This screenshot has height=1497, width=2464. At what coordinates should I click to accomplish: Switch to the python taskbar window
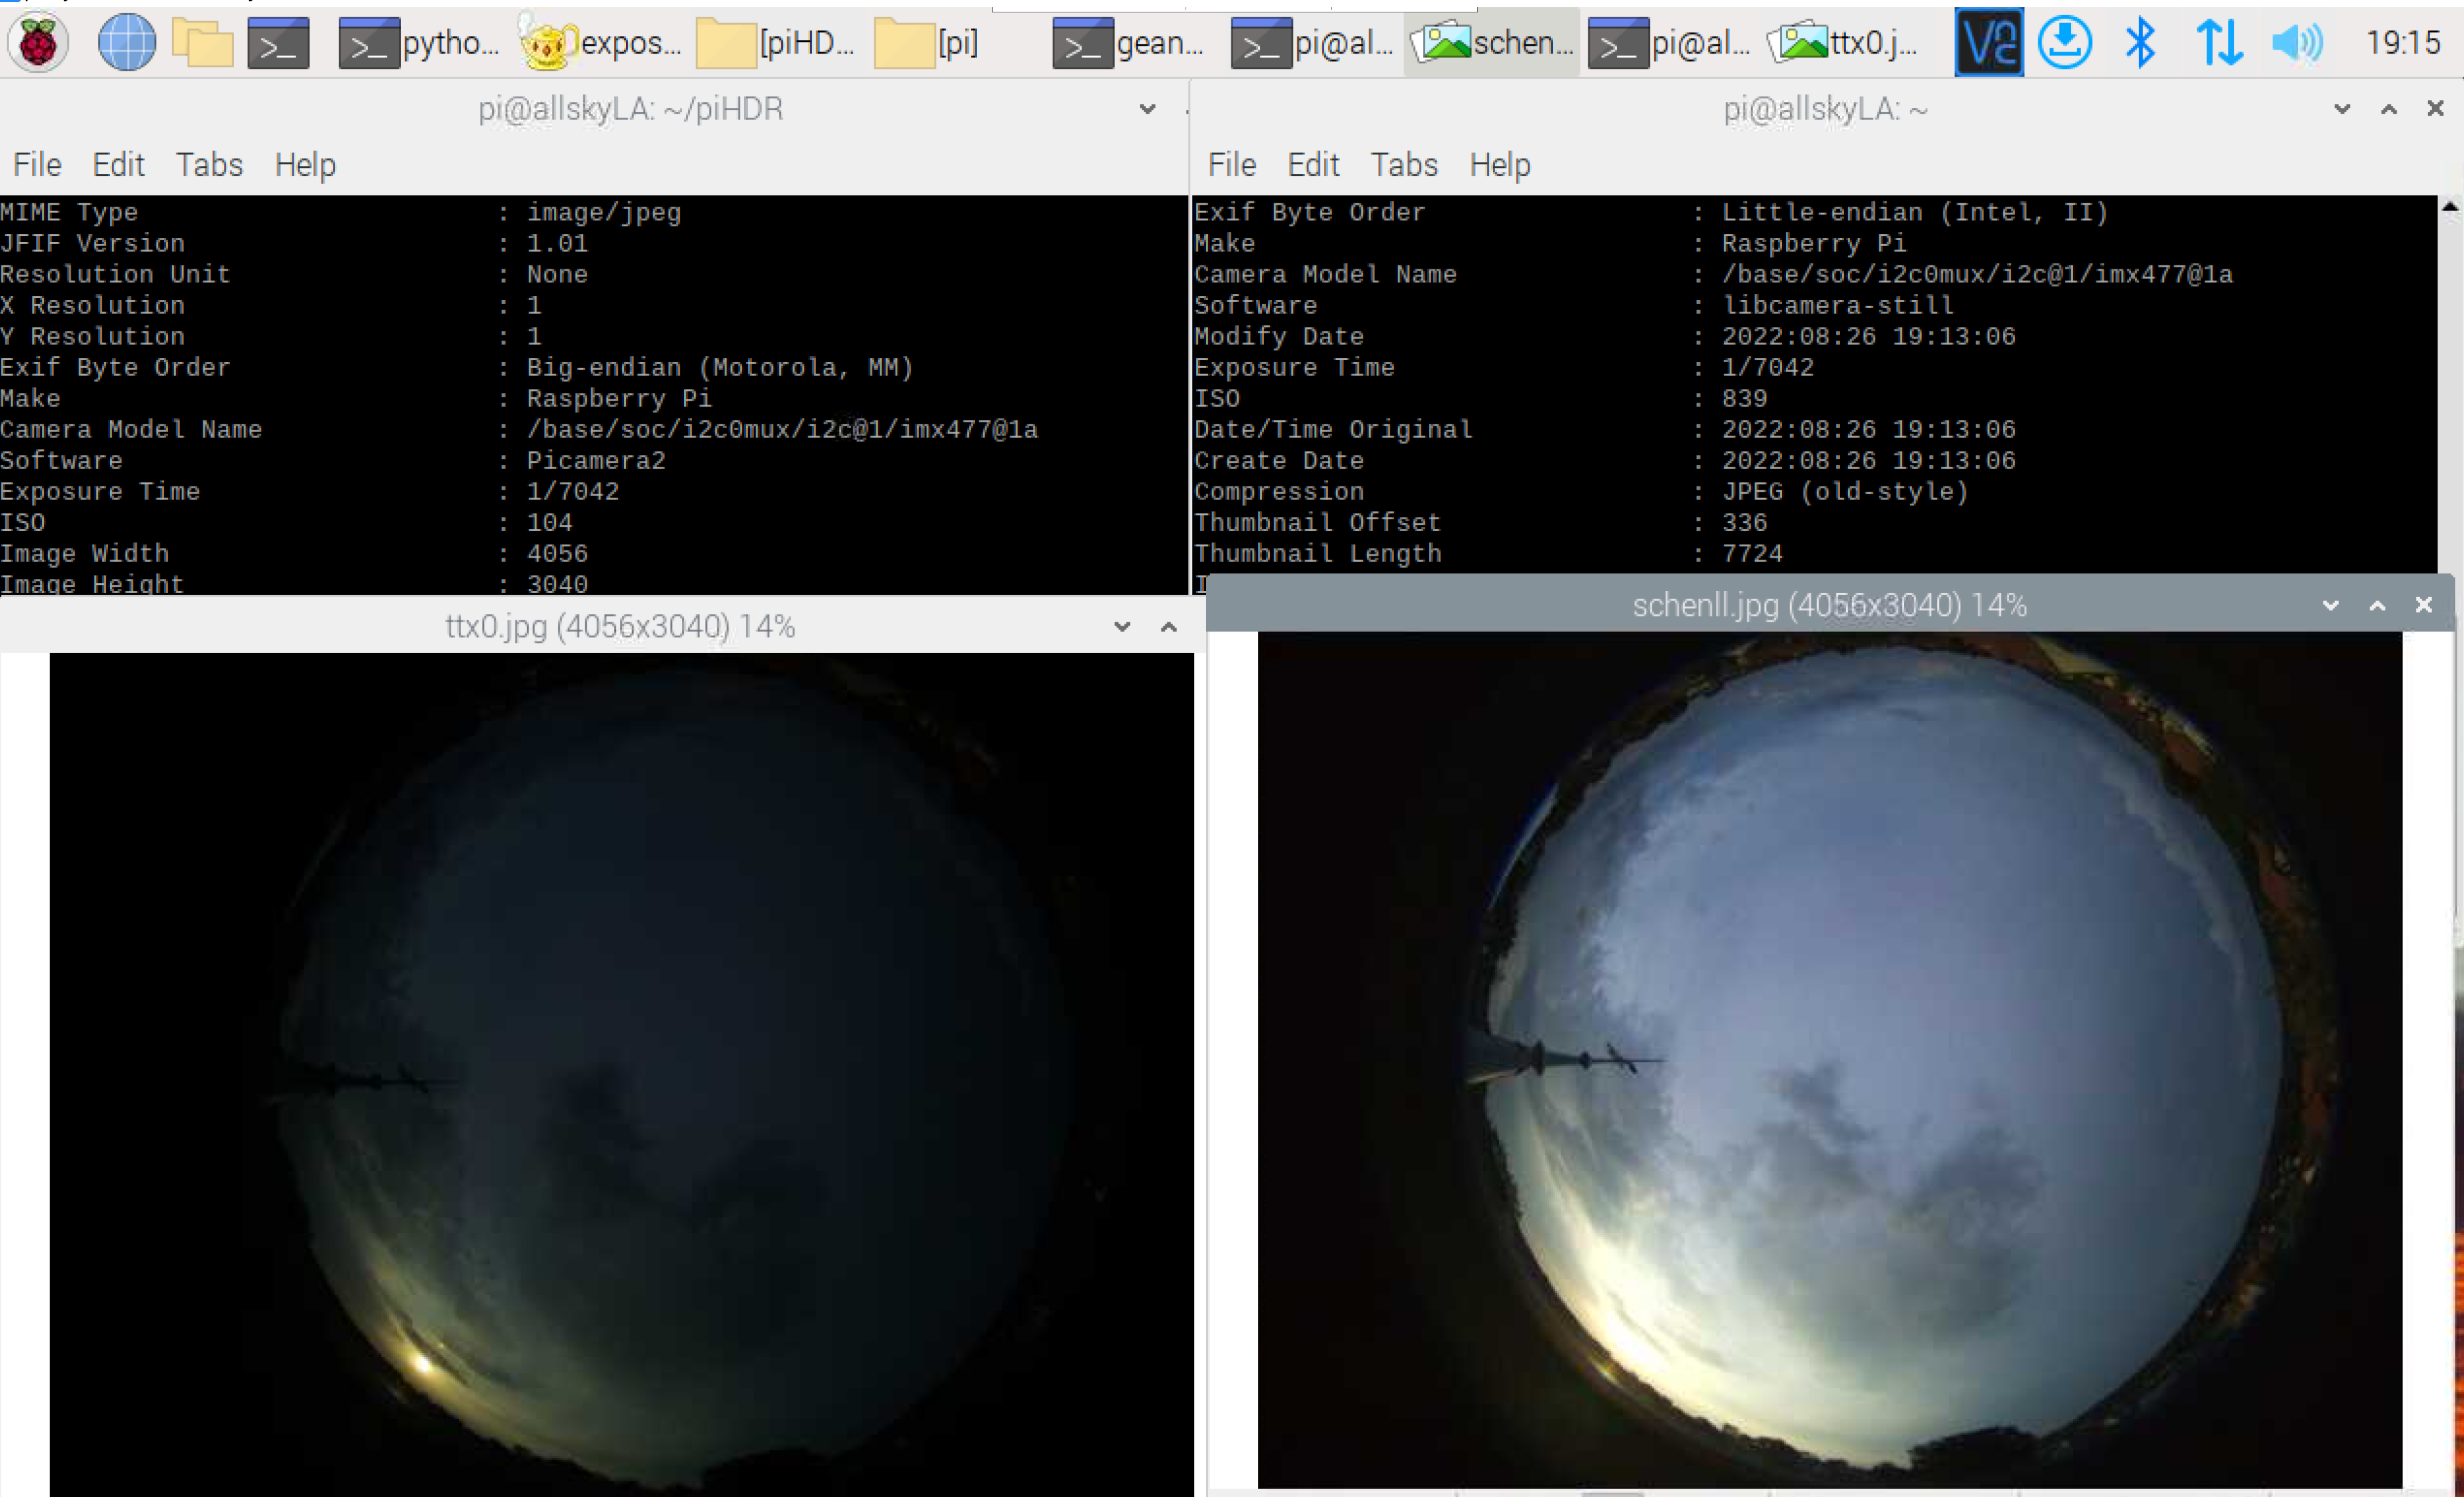420,42
